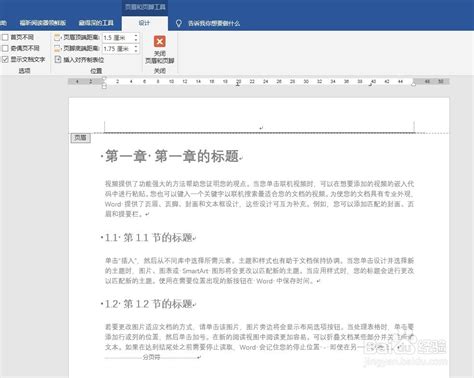
Task: Click the 位置 group label
Action: (x=96, y=71)
